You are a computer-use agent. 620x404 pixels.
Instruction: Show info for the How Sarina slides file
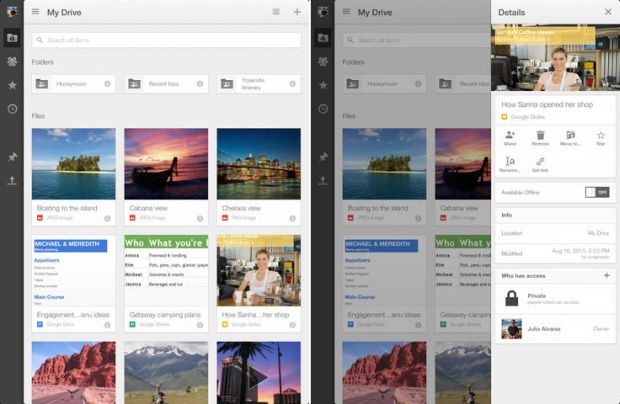[292, 325]
